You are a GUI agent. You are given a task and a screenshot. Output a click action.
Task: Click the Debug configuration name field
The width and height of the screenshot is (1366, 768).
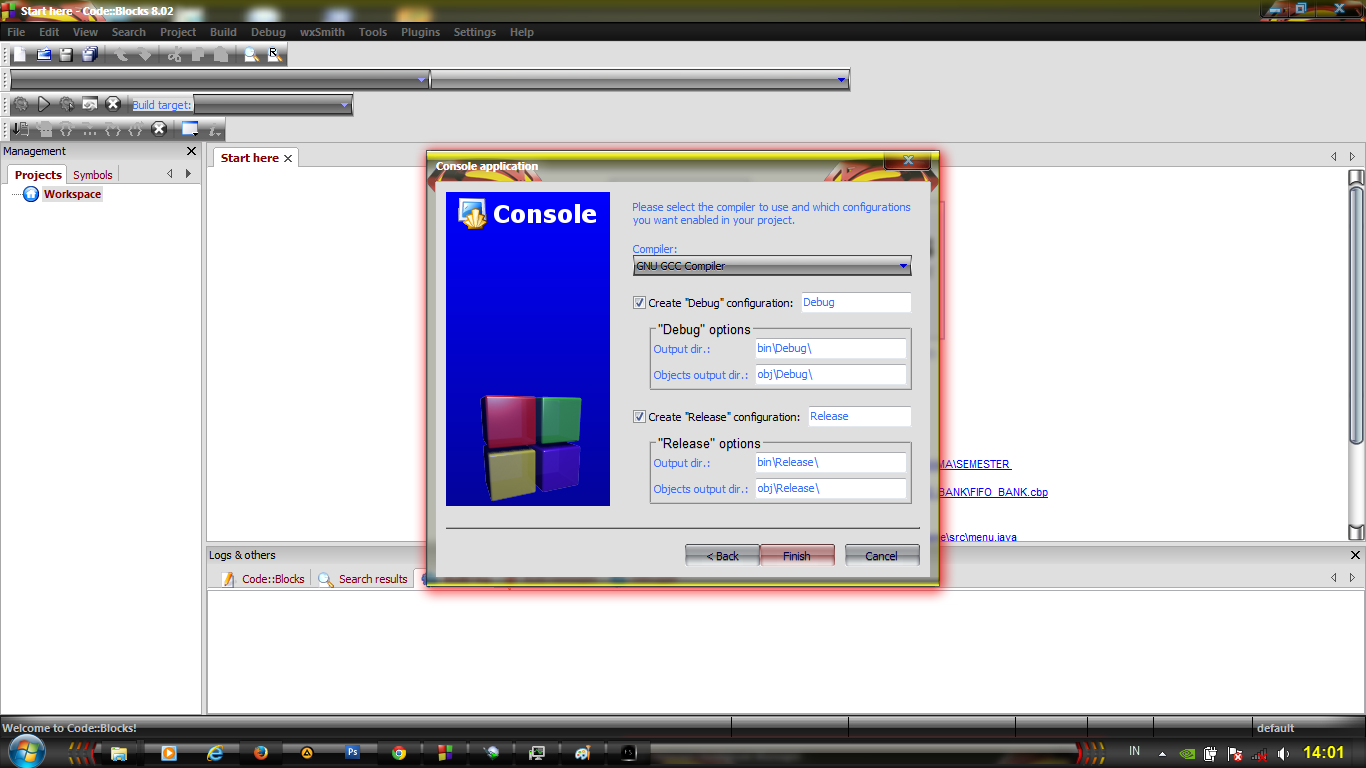click(855, 302)
